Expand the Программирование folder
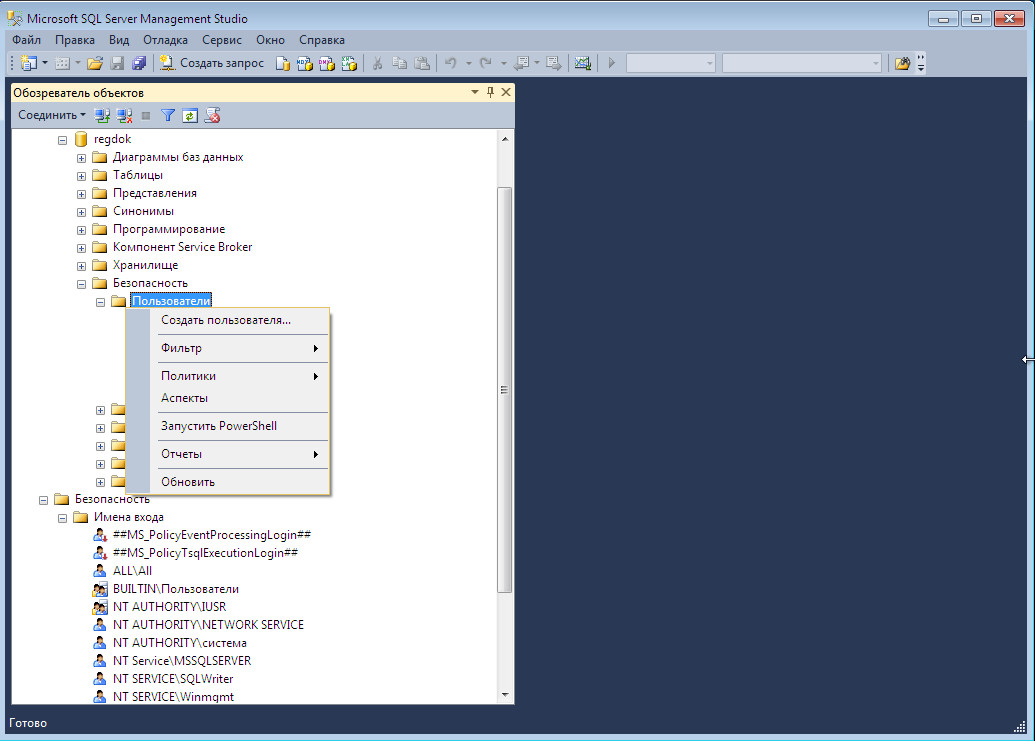This screenshot has height=741, width=1035. [81, 230]
